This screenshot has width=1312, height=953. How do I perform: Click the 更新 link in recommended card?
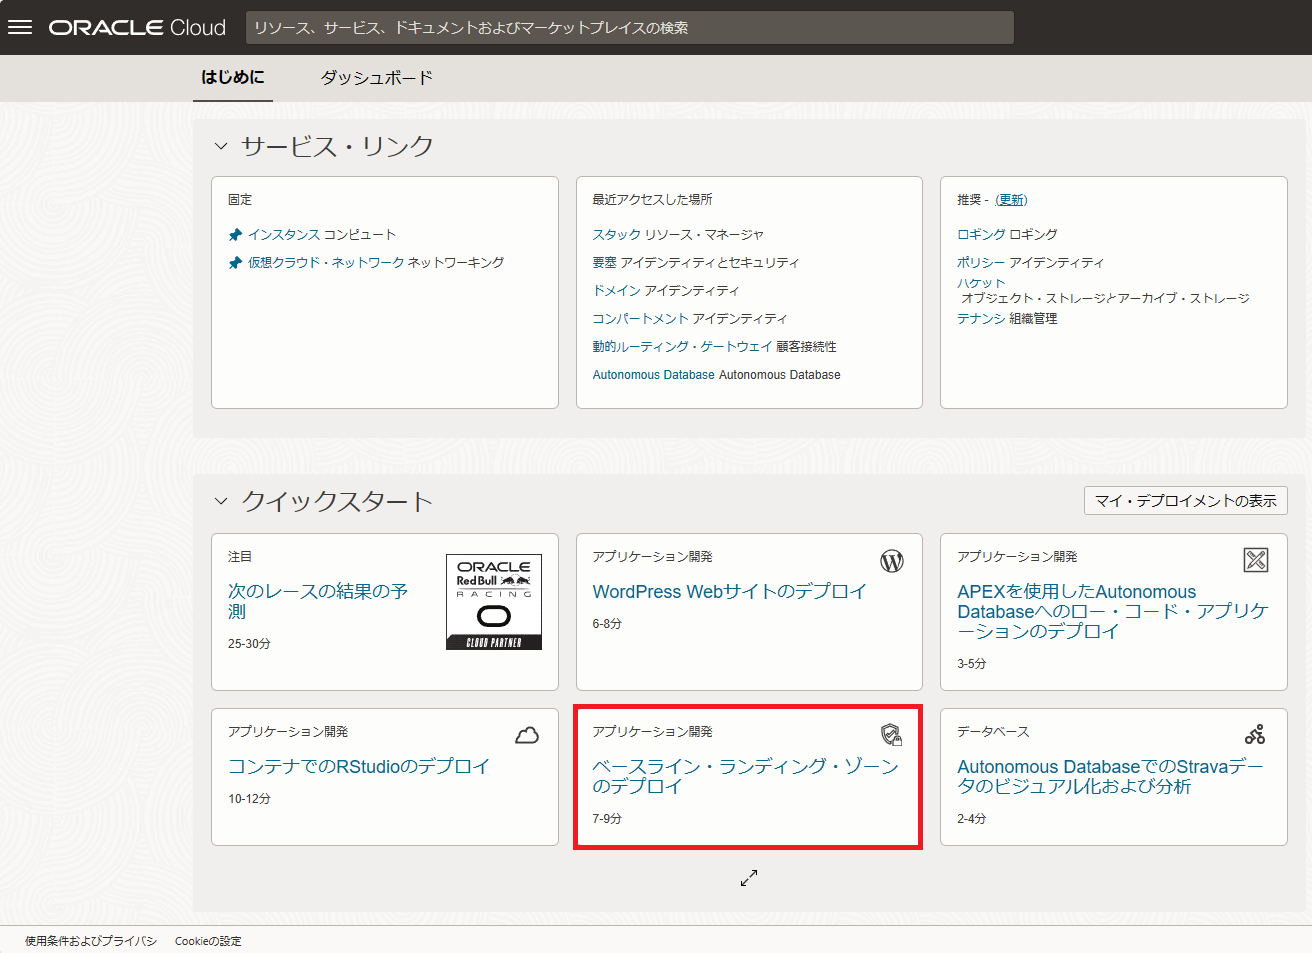[1011, 200]
